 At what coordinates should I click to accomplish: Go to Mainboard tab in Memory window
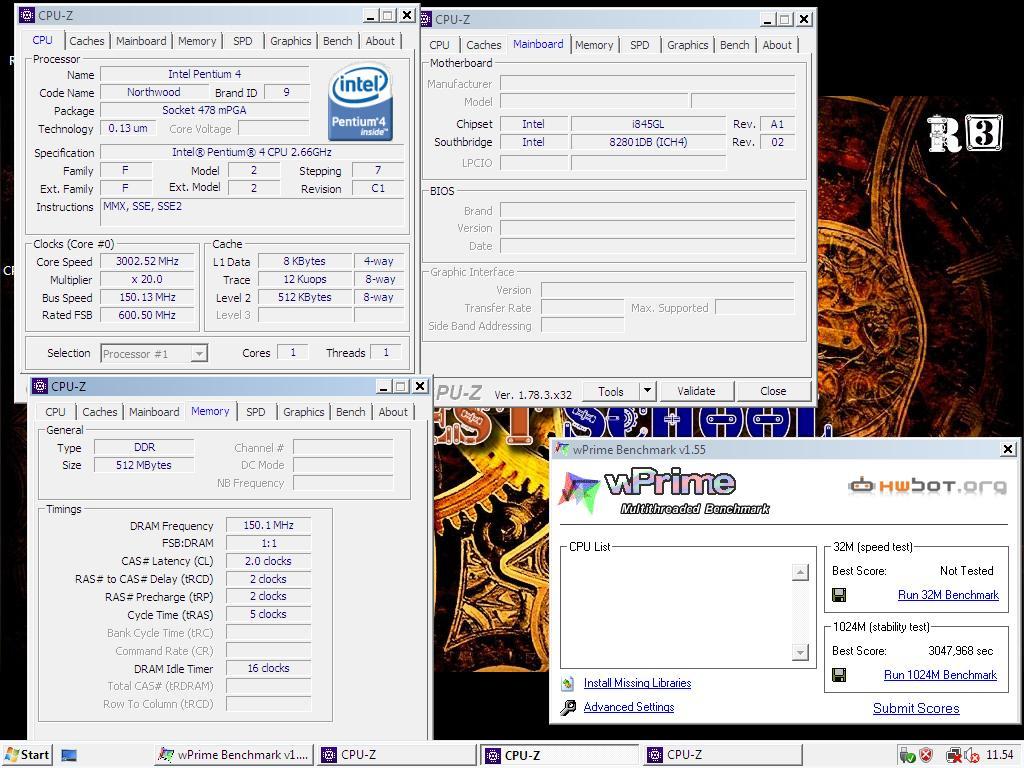[x=154, y=412]
